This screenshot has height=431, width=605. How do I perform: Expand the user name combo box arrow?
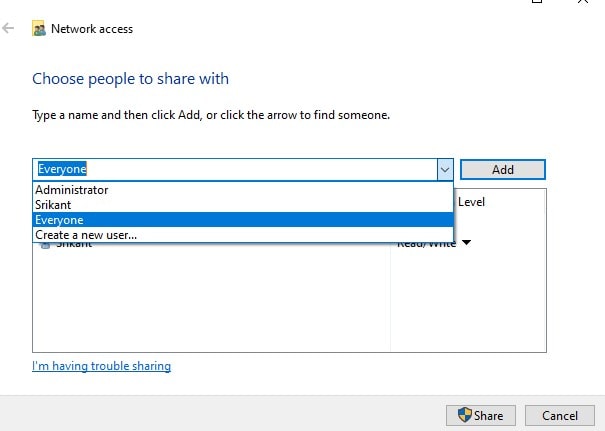(445, 169)
